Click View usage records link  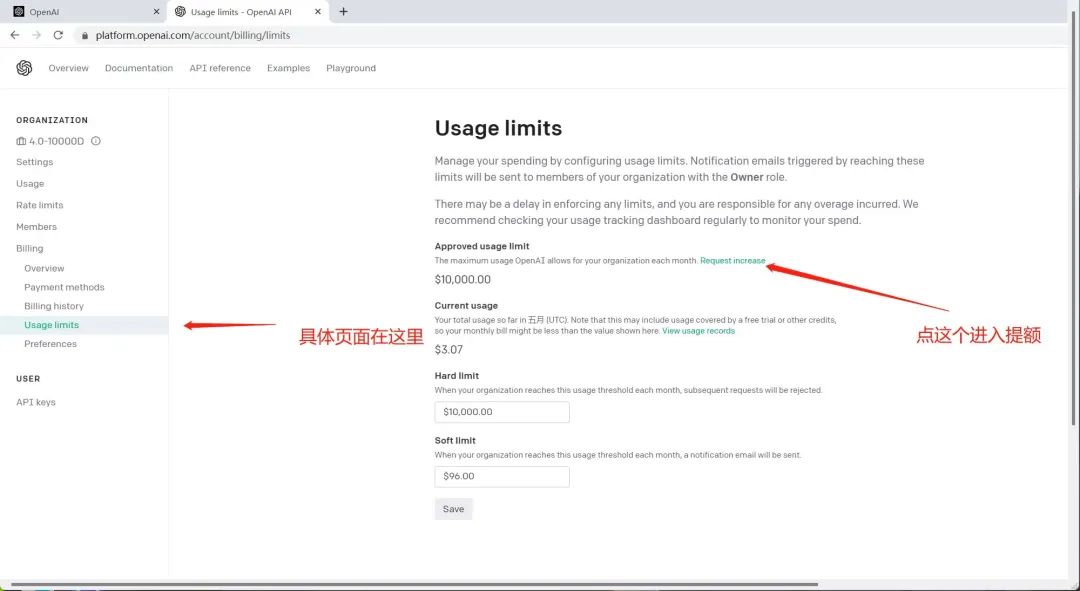pyautogui.click(x=698, y=331)
